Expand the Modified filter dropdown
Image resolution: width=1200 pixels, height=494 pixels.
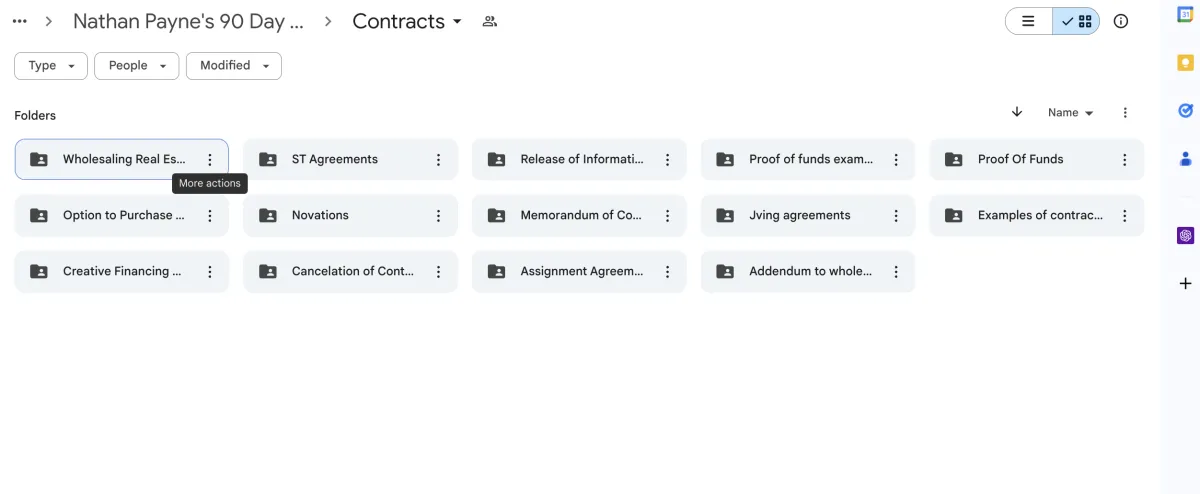233,65
